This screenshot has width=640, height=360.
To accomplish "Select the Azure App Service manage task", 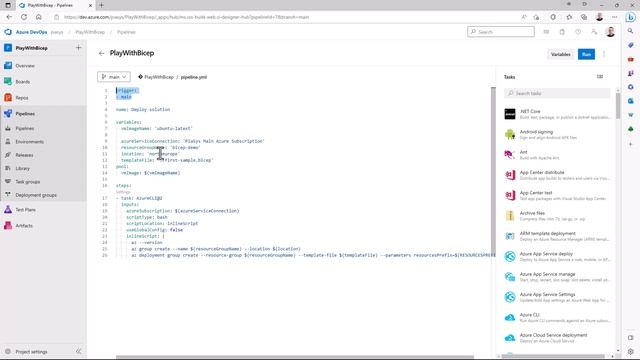I will click(557, 277).
